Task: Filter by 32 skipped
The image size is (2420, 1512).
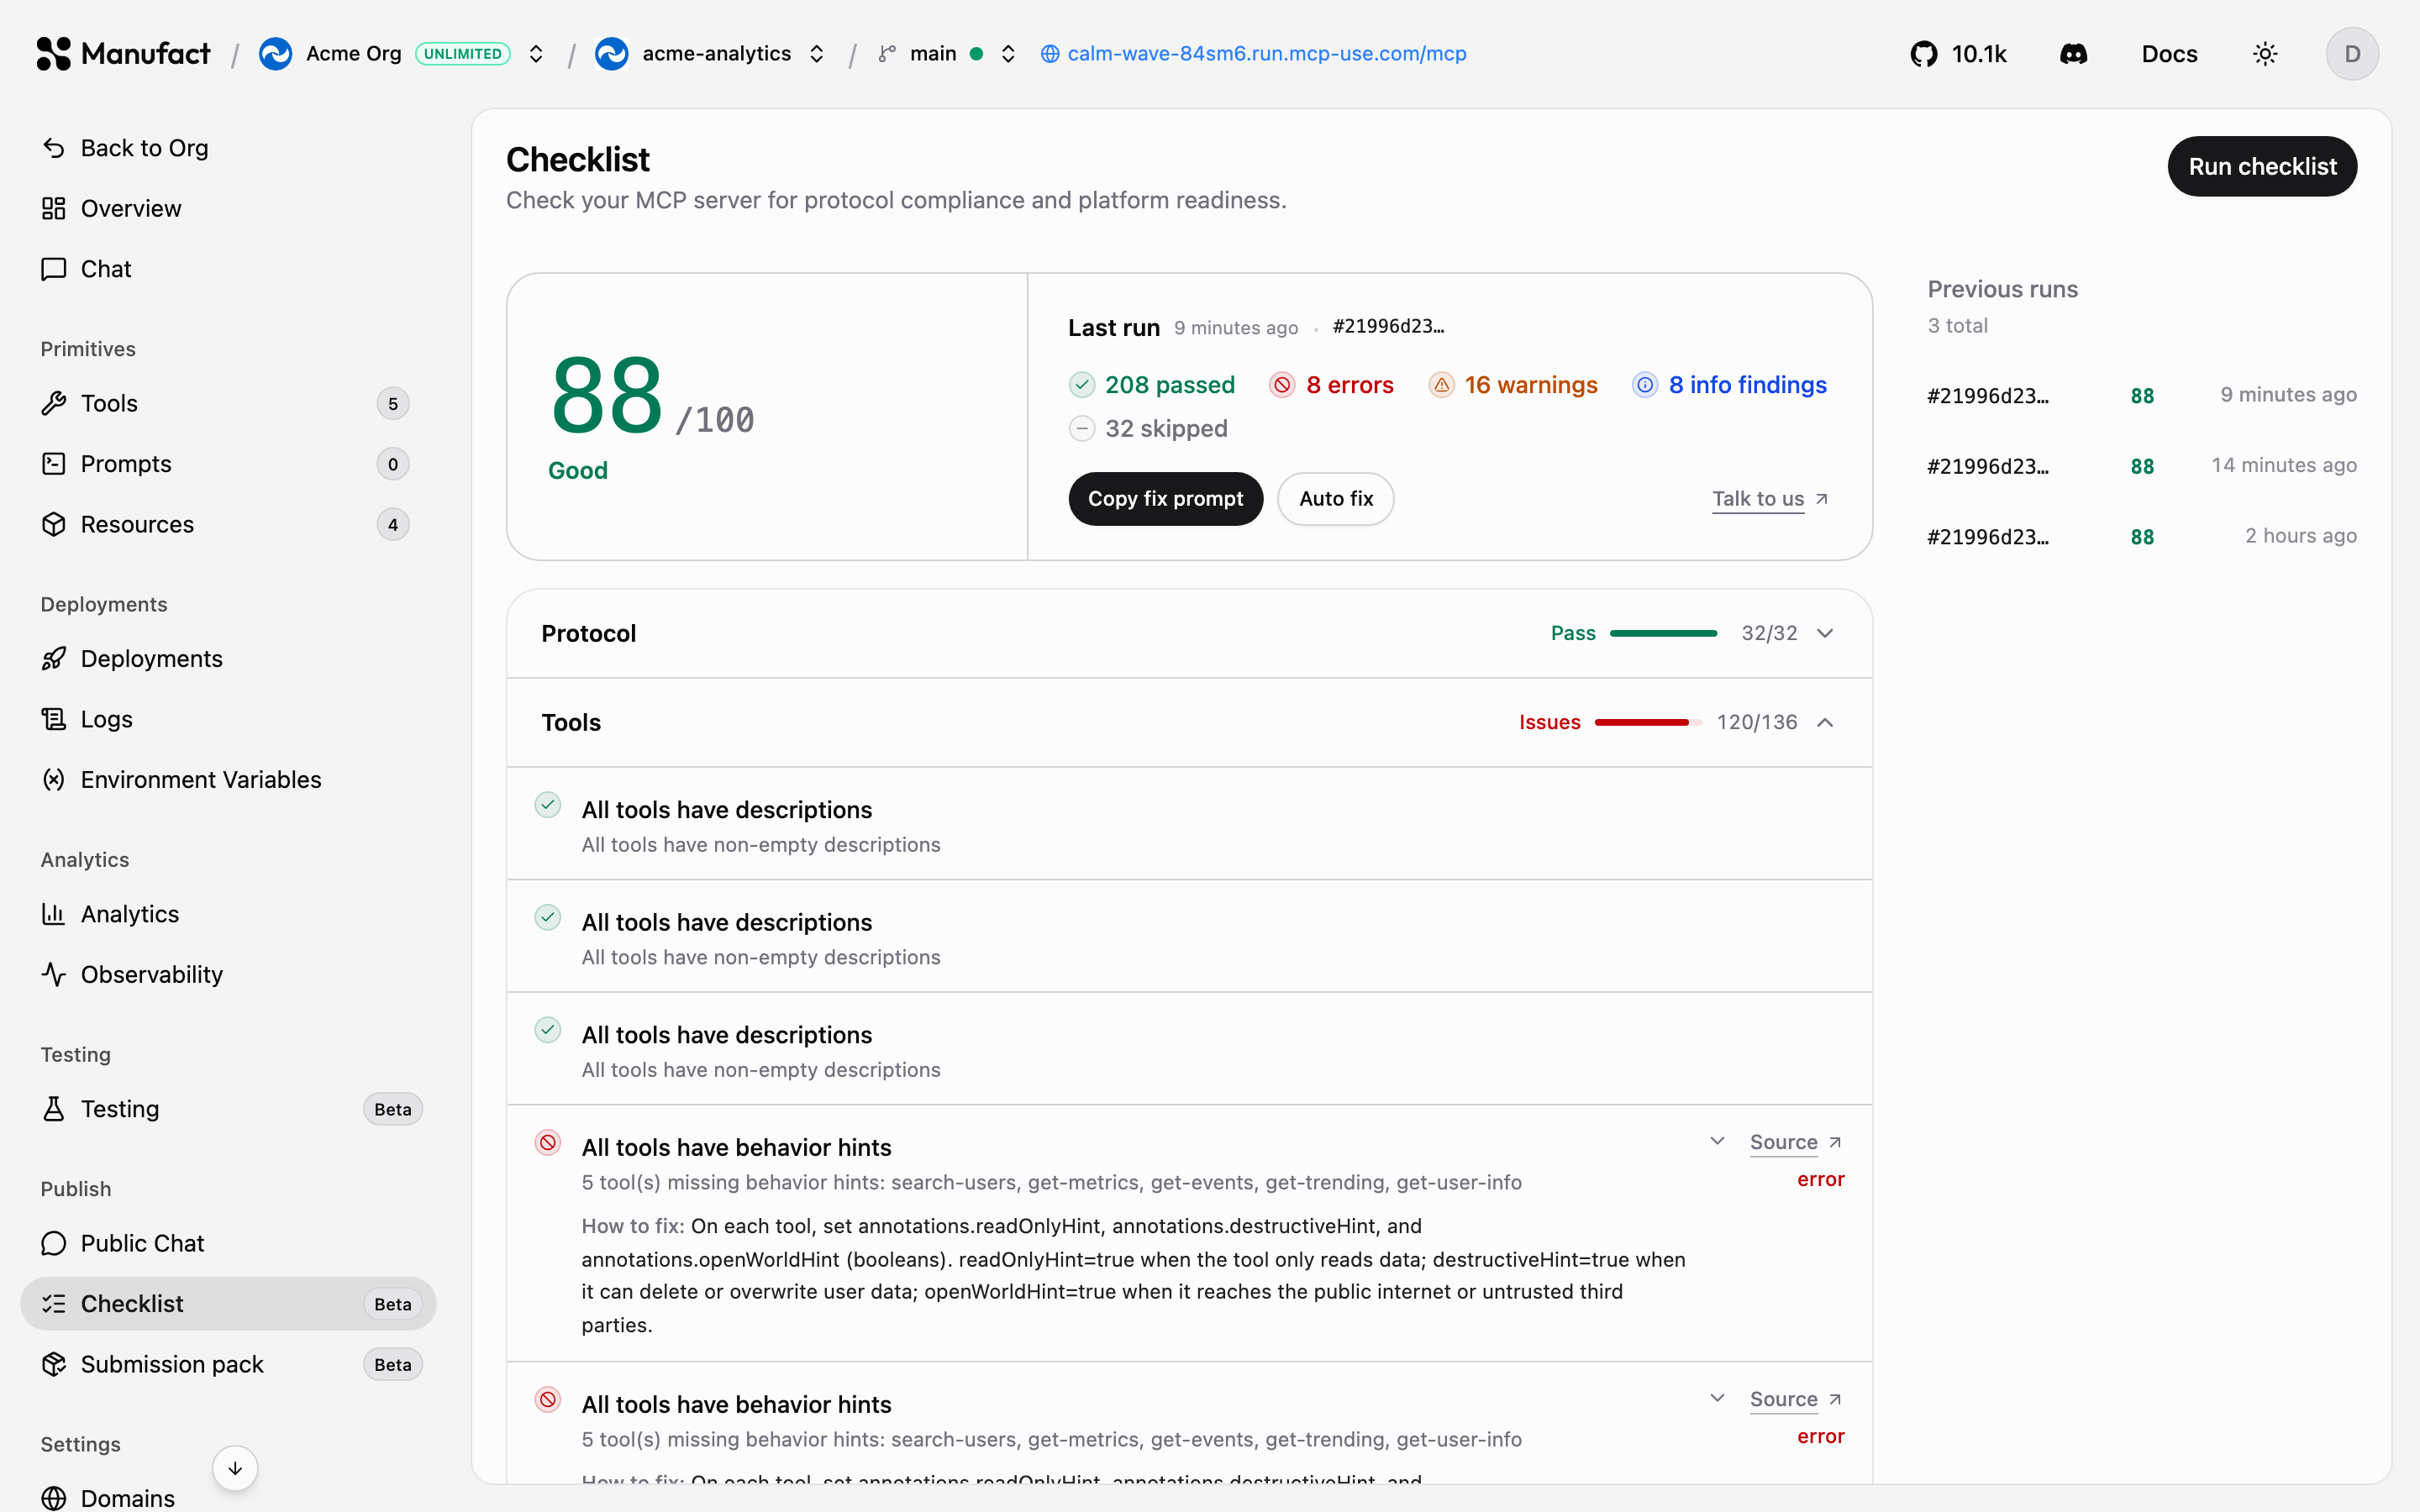Action: point(1148,429)
